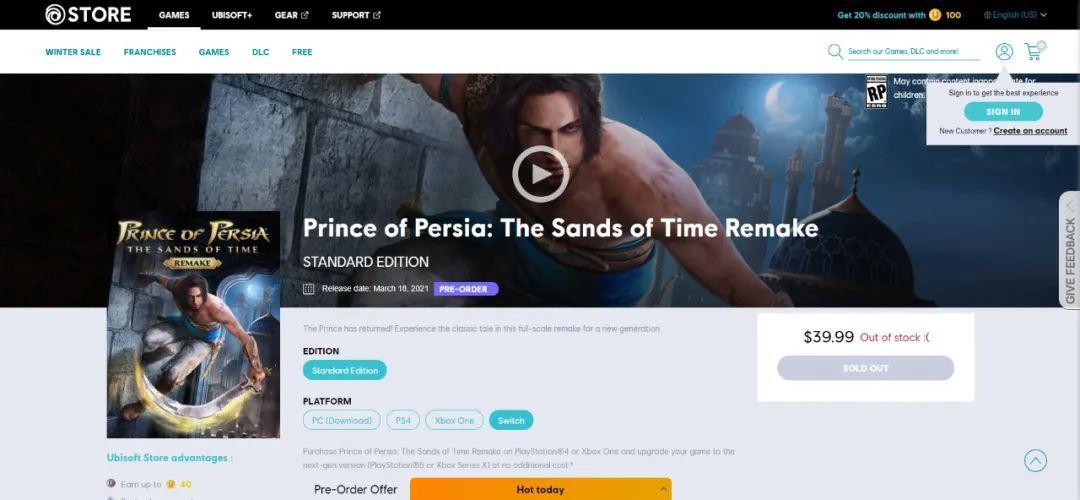This screenshot has height=500, width=1080.
Task: Click the Prince of Persia cover thumbnail
Action: (194, 324)
